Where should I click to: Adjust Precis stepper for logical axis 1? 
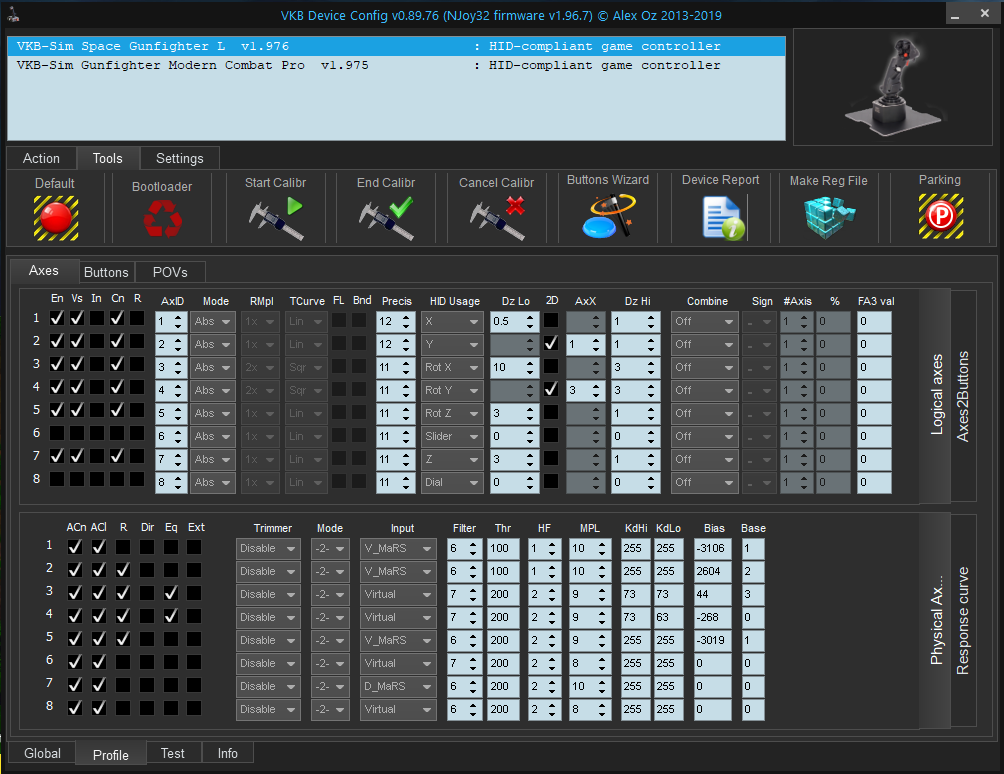coord(406,321)
